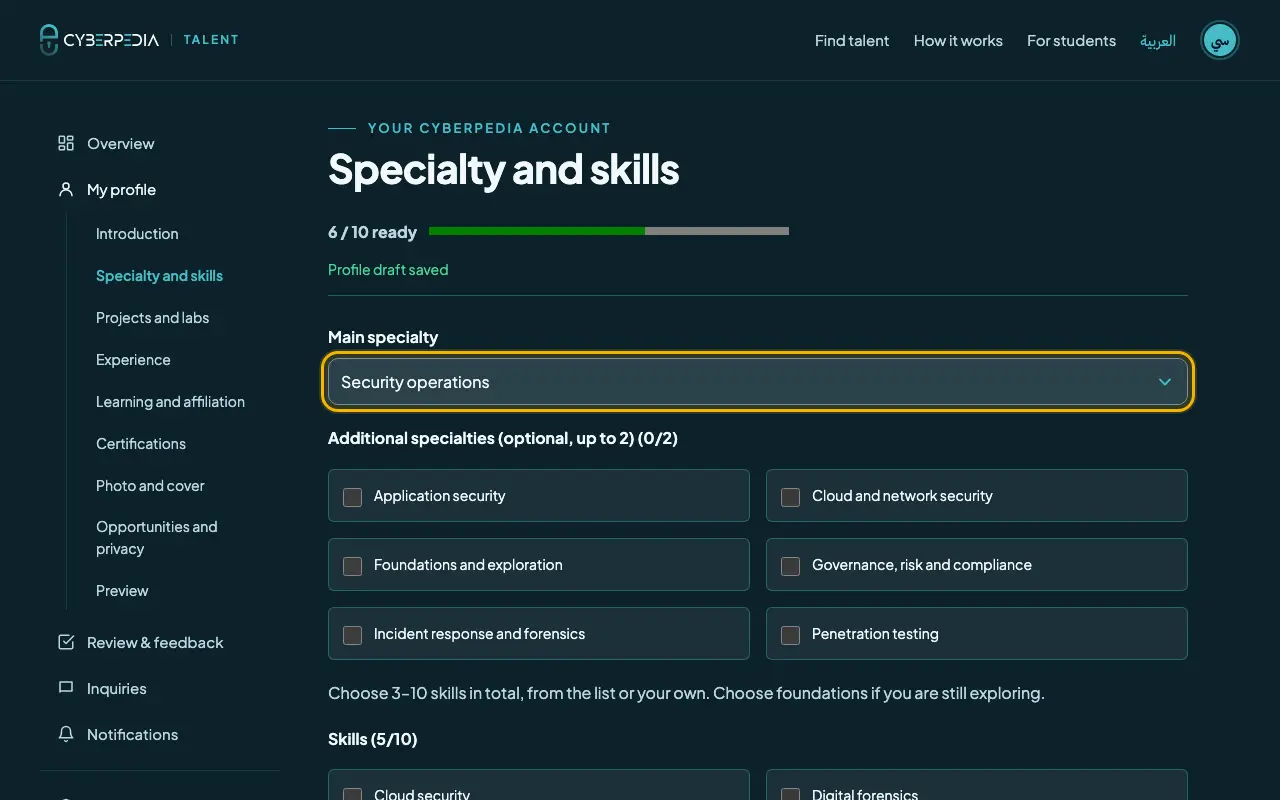Open the user avatar menu
The image size is (1280, 800).
coord(1219,40)
